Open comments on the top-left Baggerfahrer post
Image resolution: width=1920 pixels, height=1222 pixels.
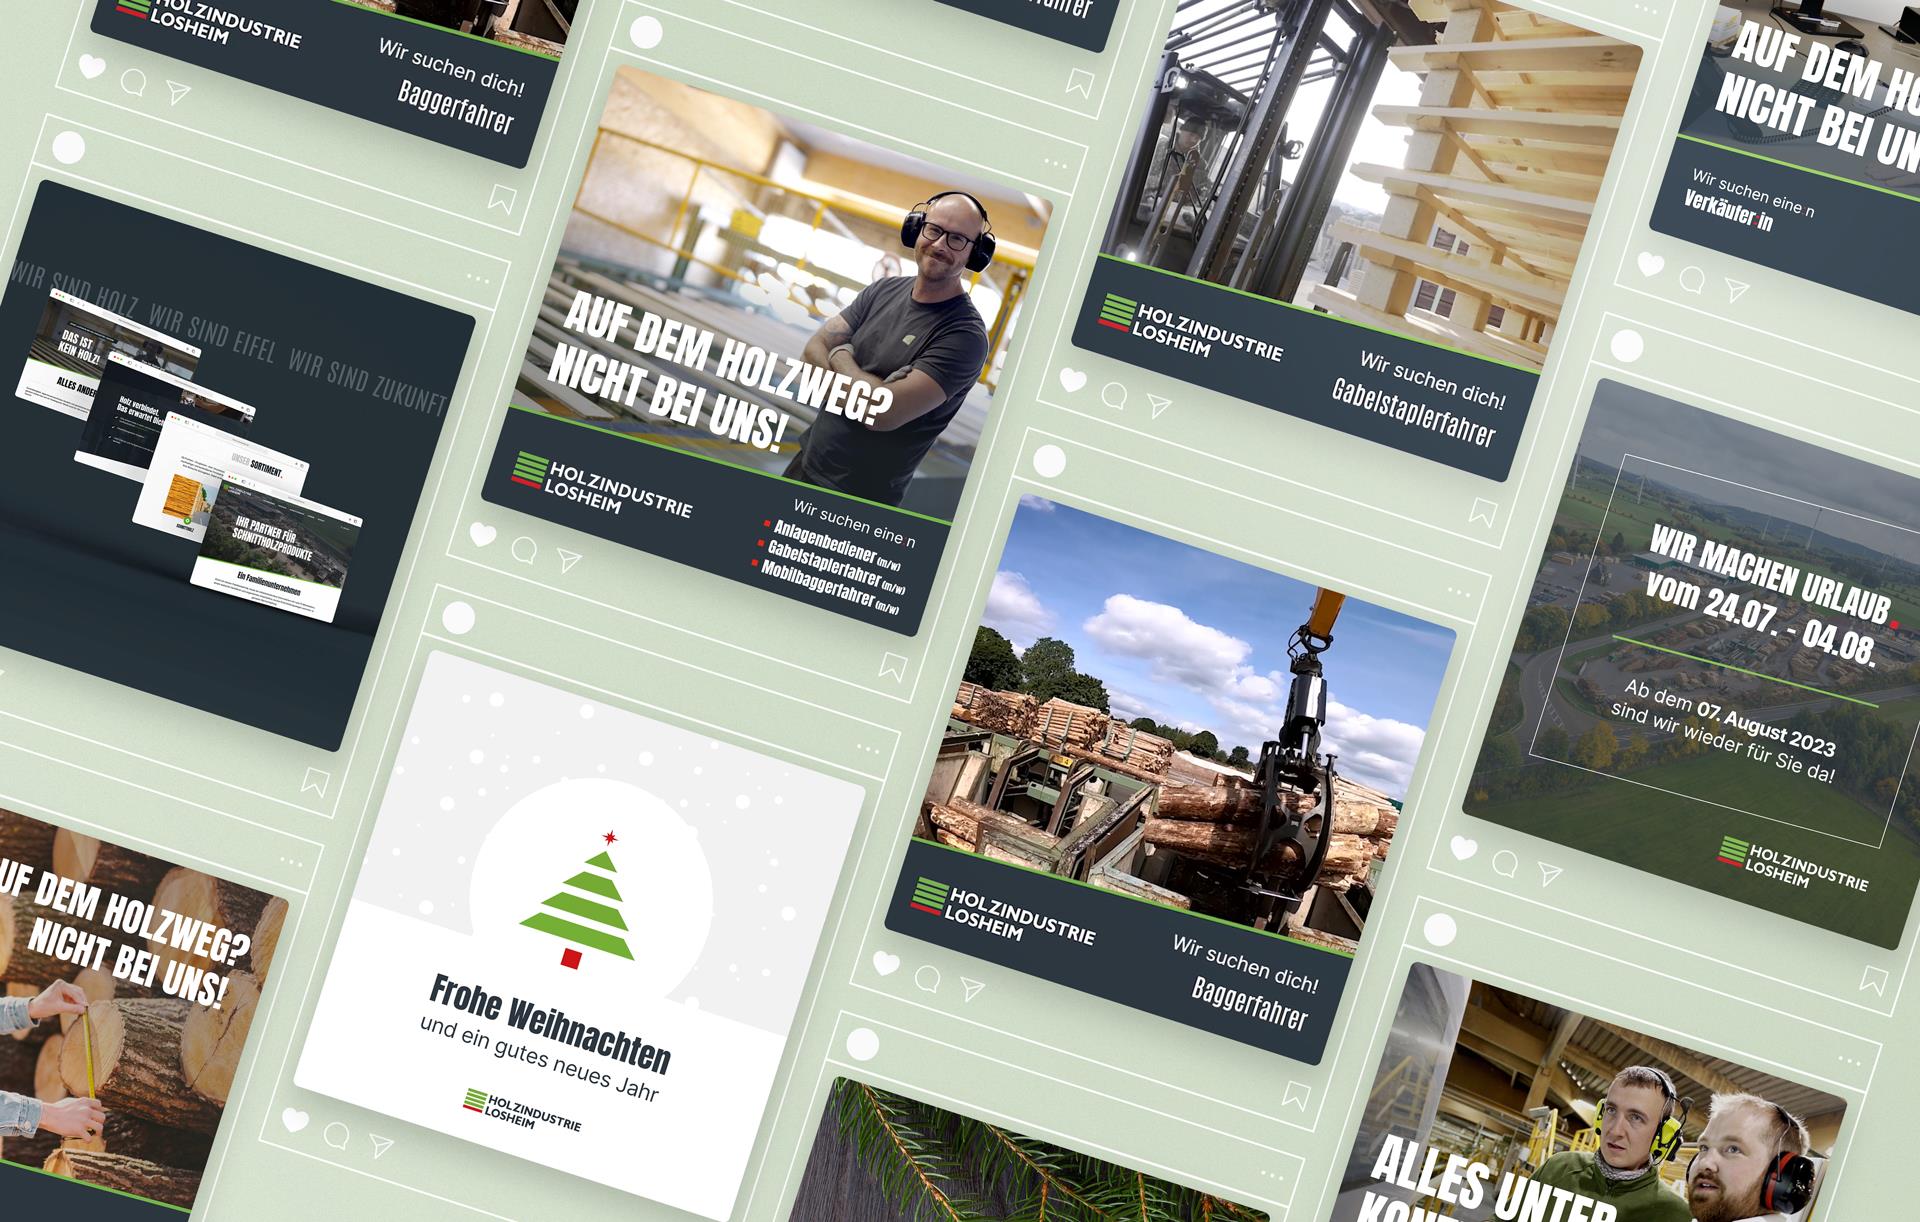(x=133, y=81)
